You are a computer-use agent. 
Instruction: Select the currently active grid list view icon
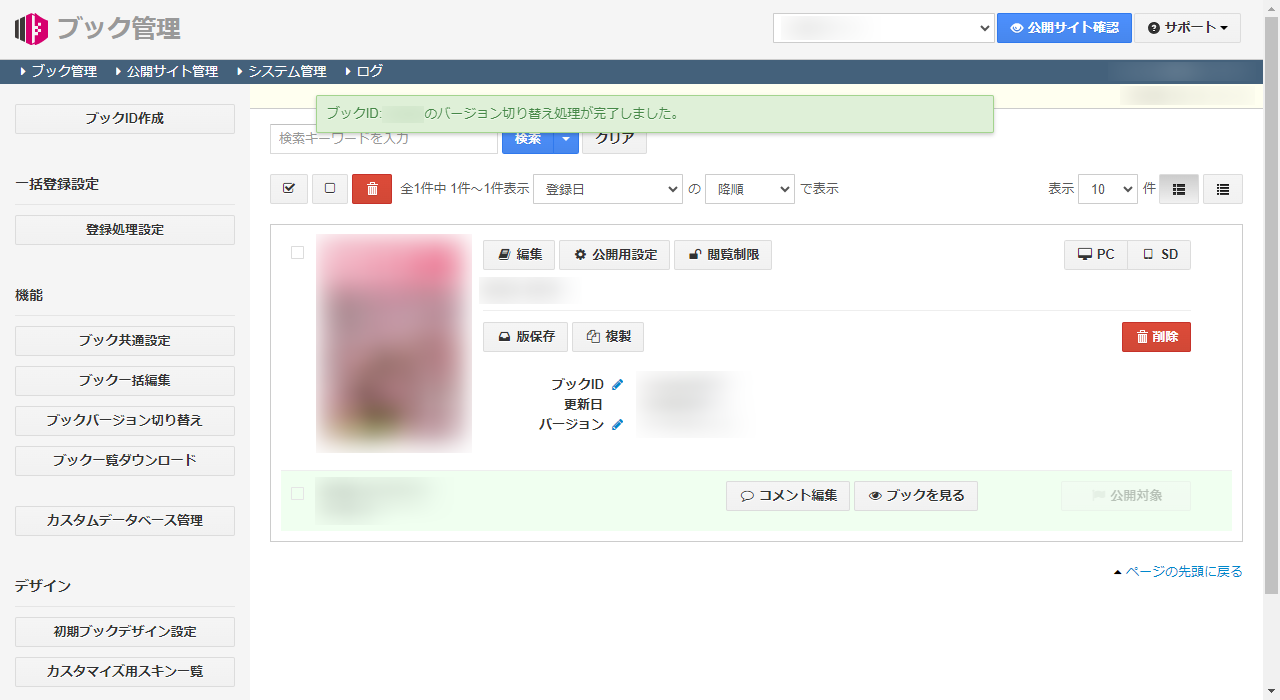1178,189
